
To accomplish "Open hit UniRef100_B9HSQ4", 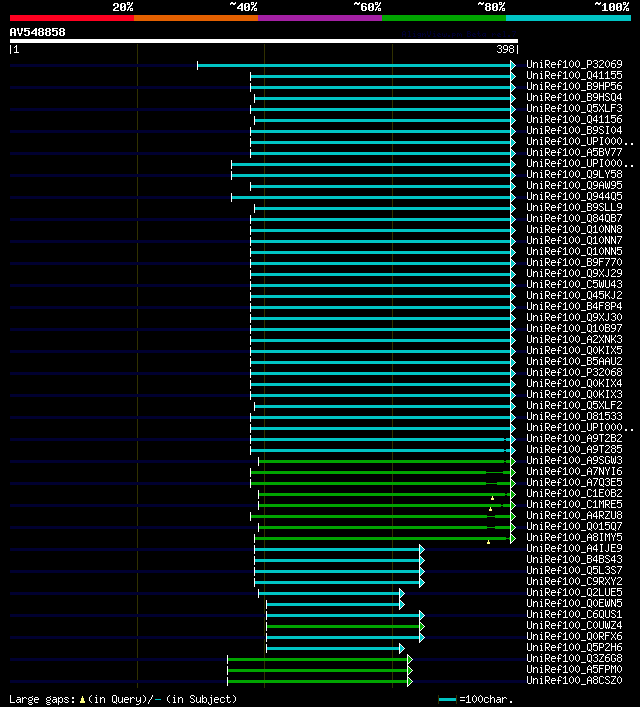I will pos(574,97).
